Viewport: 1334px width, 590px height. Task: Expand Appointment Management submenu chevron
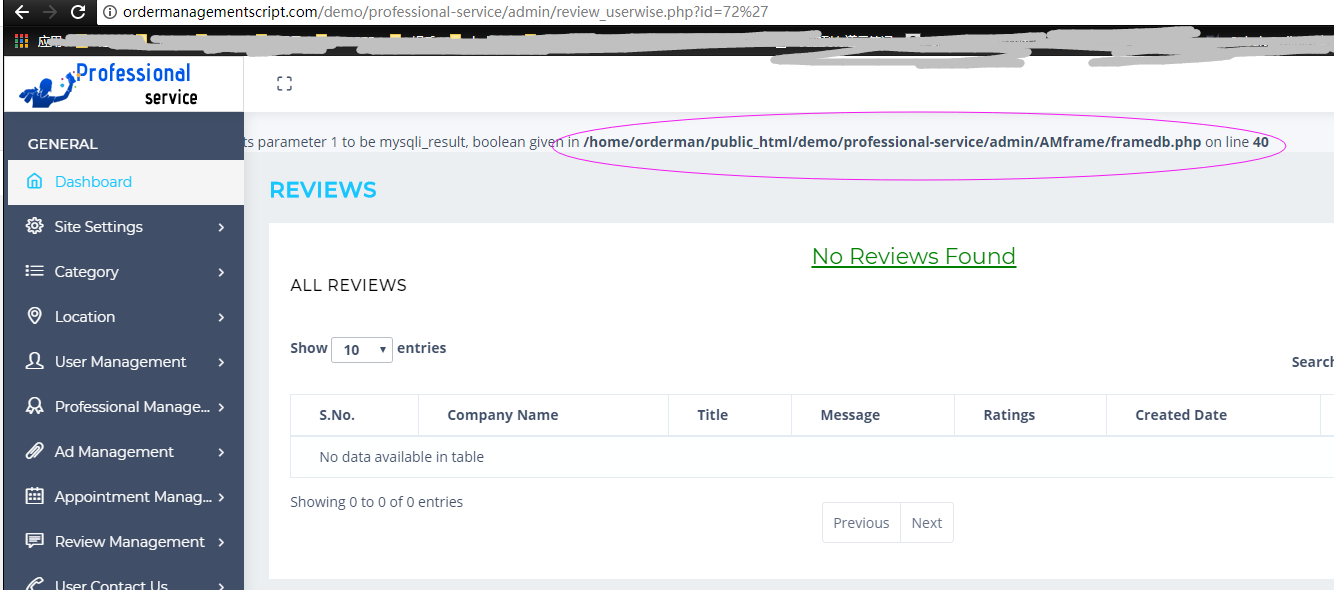coord(221,497)
